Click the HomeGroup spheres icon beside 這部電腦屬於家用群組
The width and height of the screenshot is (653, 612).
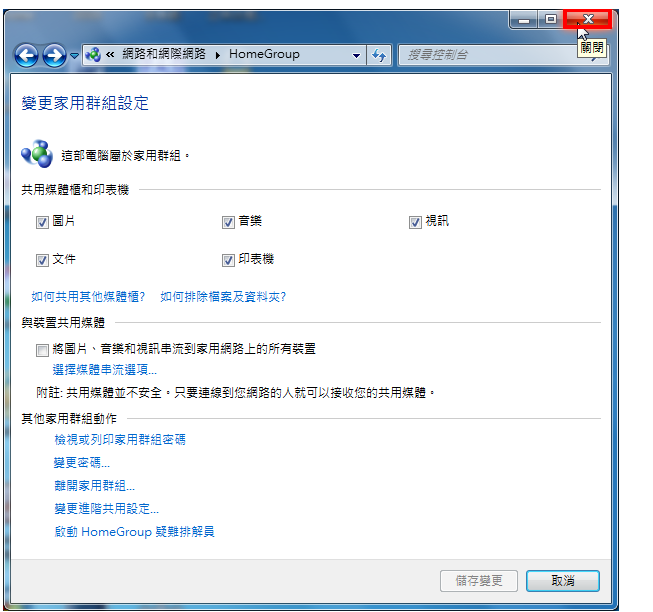point(37,154)
